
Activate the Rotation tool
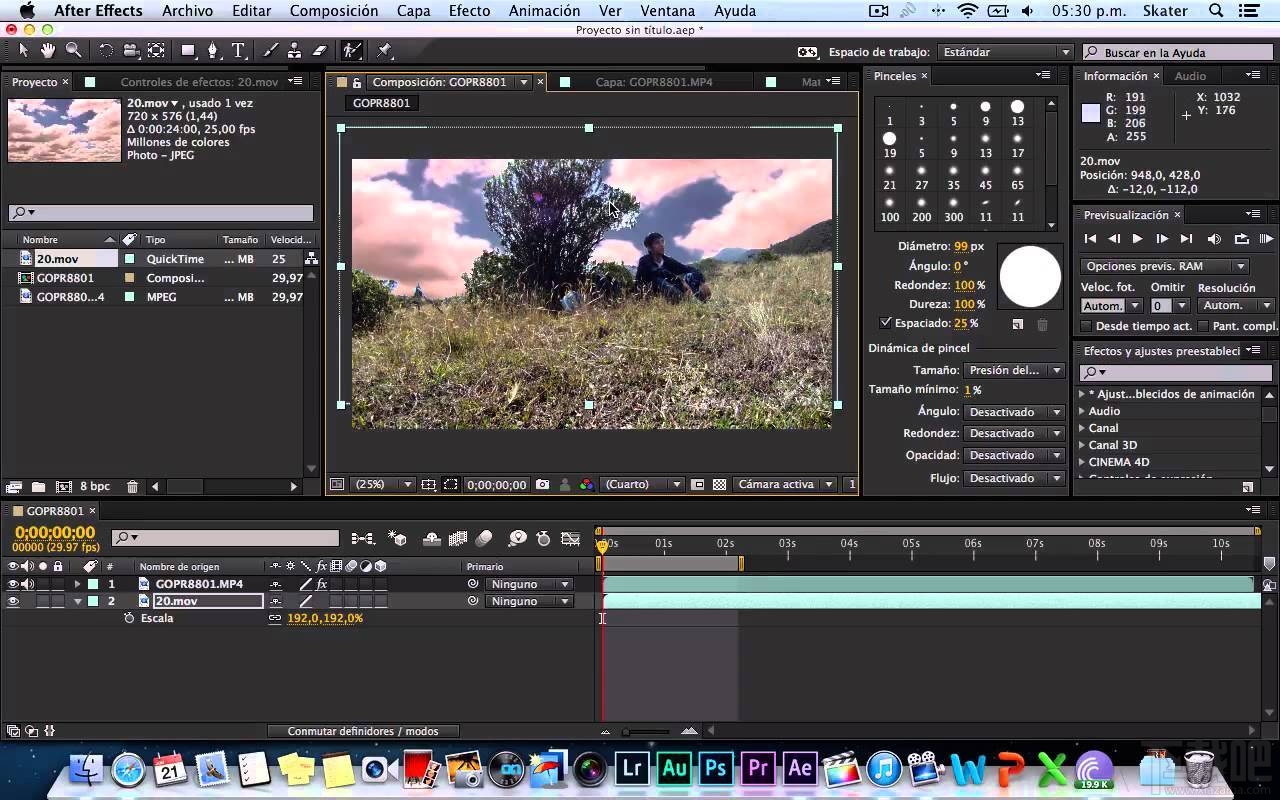(x=107, y=50)
